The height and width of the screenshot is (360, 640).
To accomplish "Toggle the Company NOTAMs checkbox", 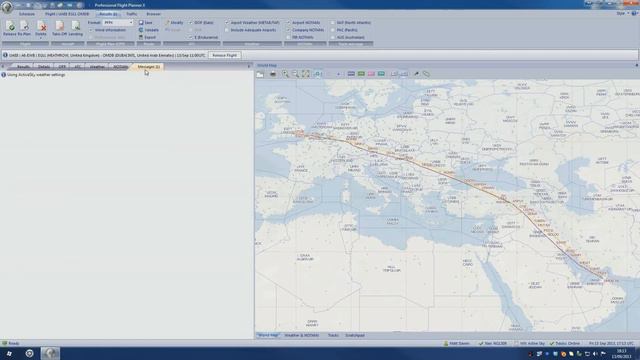I will pos(288,30).
